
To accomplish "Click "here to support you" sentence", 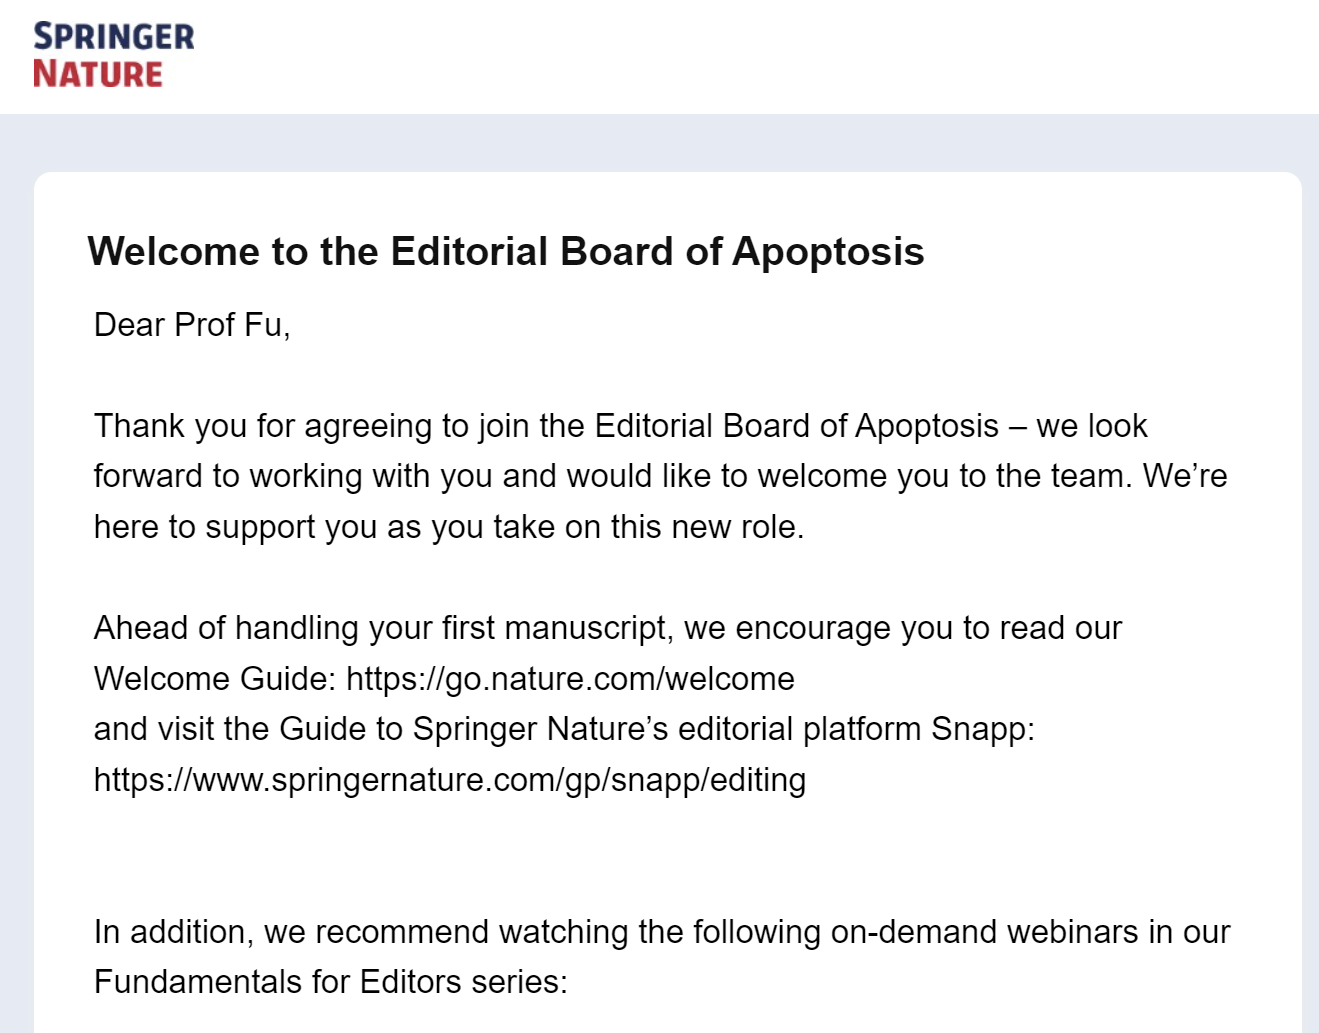I will 448,527.
